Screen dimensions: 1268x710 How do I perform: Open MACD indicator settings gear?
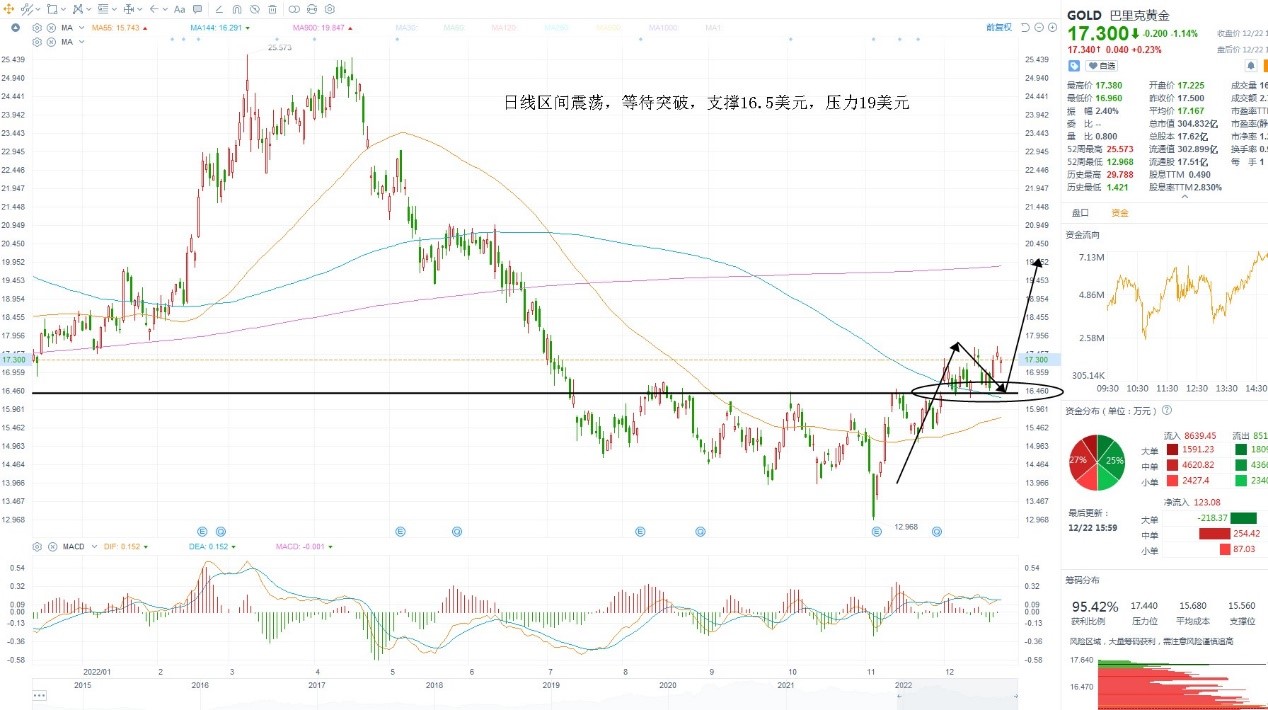click(37, 547)
